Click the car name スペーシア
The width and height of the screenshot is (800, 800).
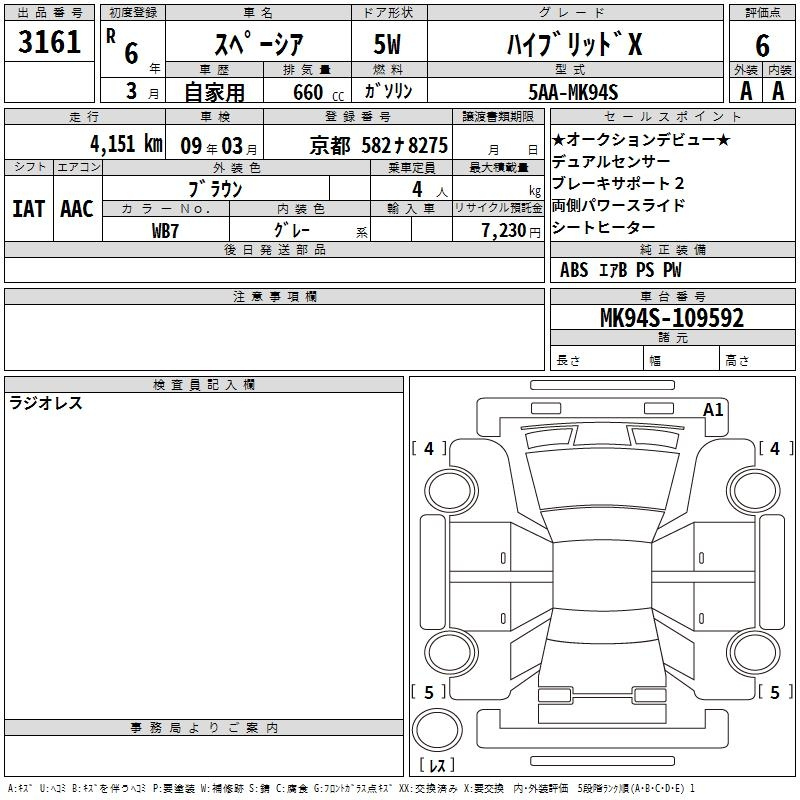click(x=259, y=44)
